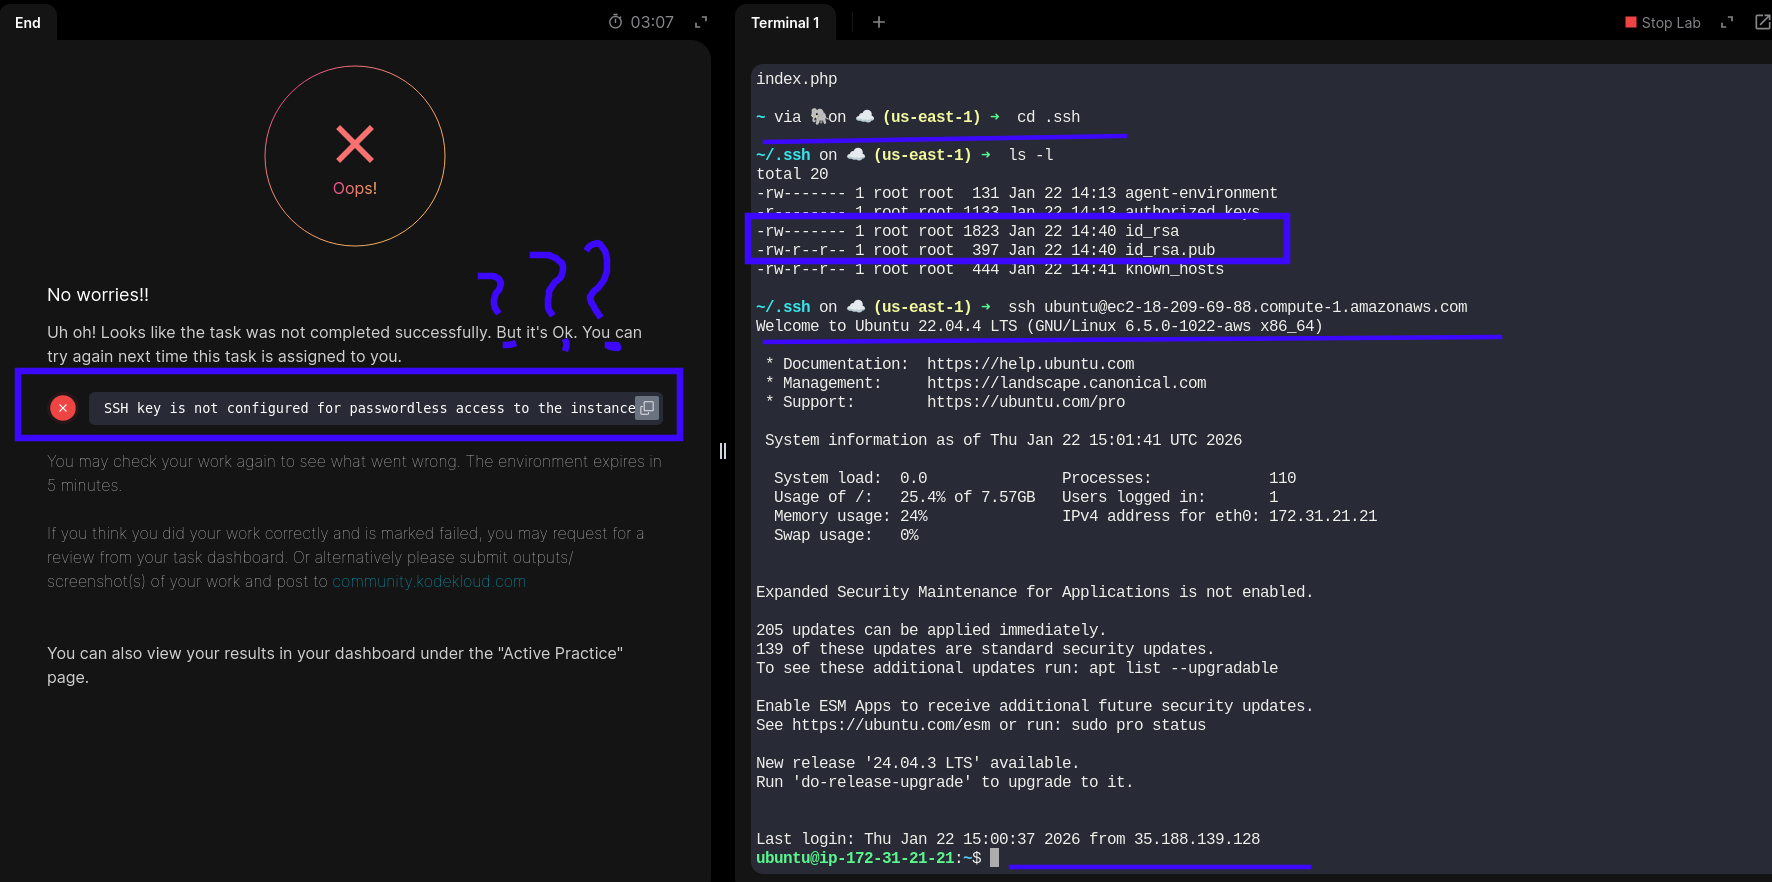This screenshot has height=882, width=1772.
Task: Click the agent-environment file name
Action: pos(1201,193)
